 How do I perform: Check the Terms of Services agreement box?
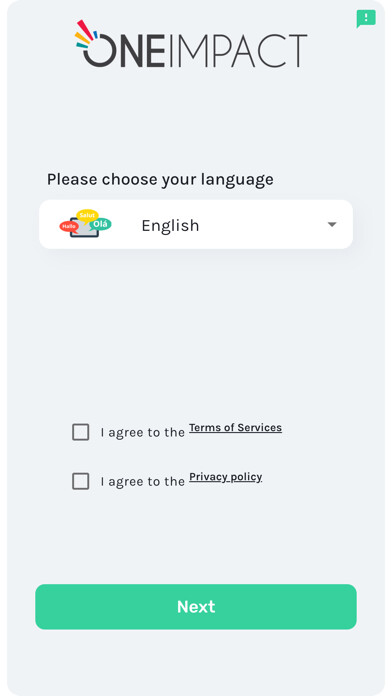(x=80, y=432)
